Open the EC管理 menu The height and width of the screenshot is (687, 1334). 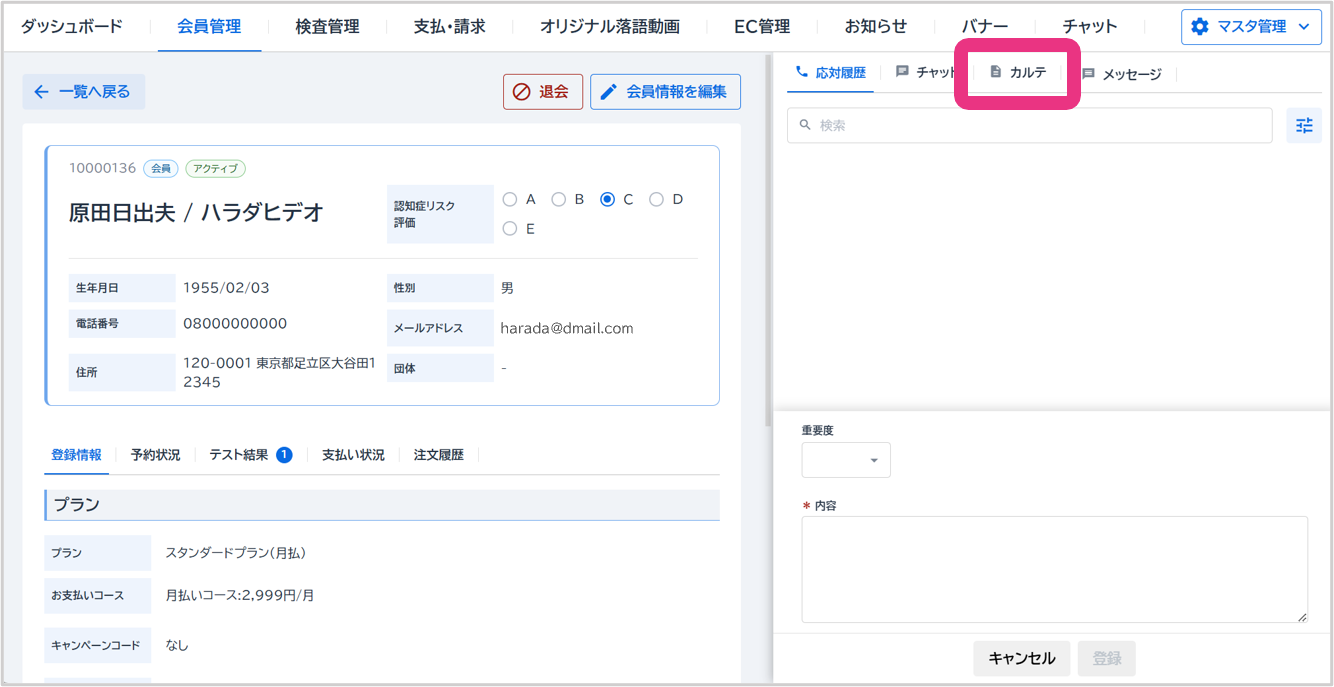[761, 27]
